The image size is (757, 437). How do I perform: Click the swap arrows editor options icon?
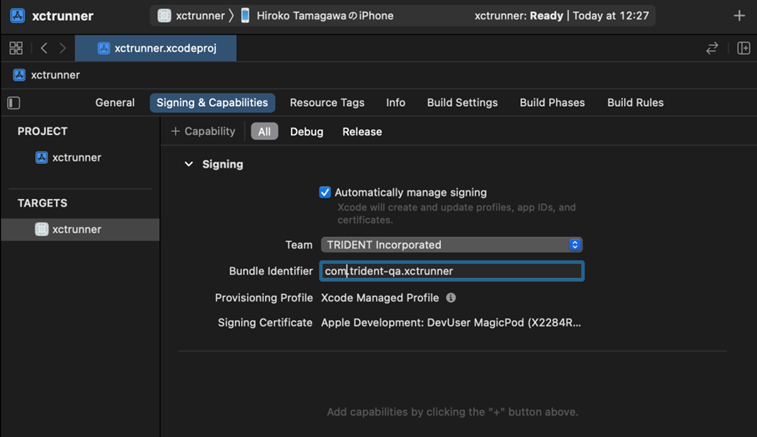[712, 48]
